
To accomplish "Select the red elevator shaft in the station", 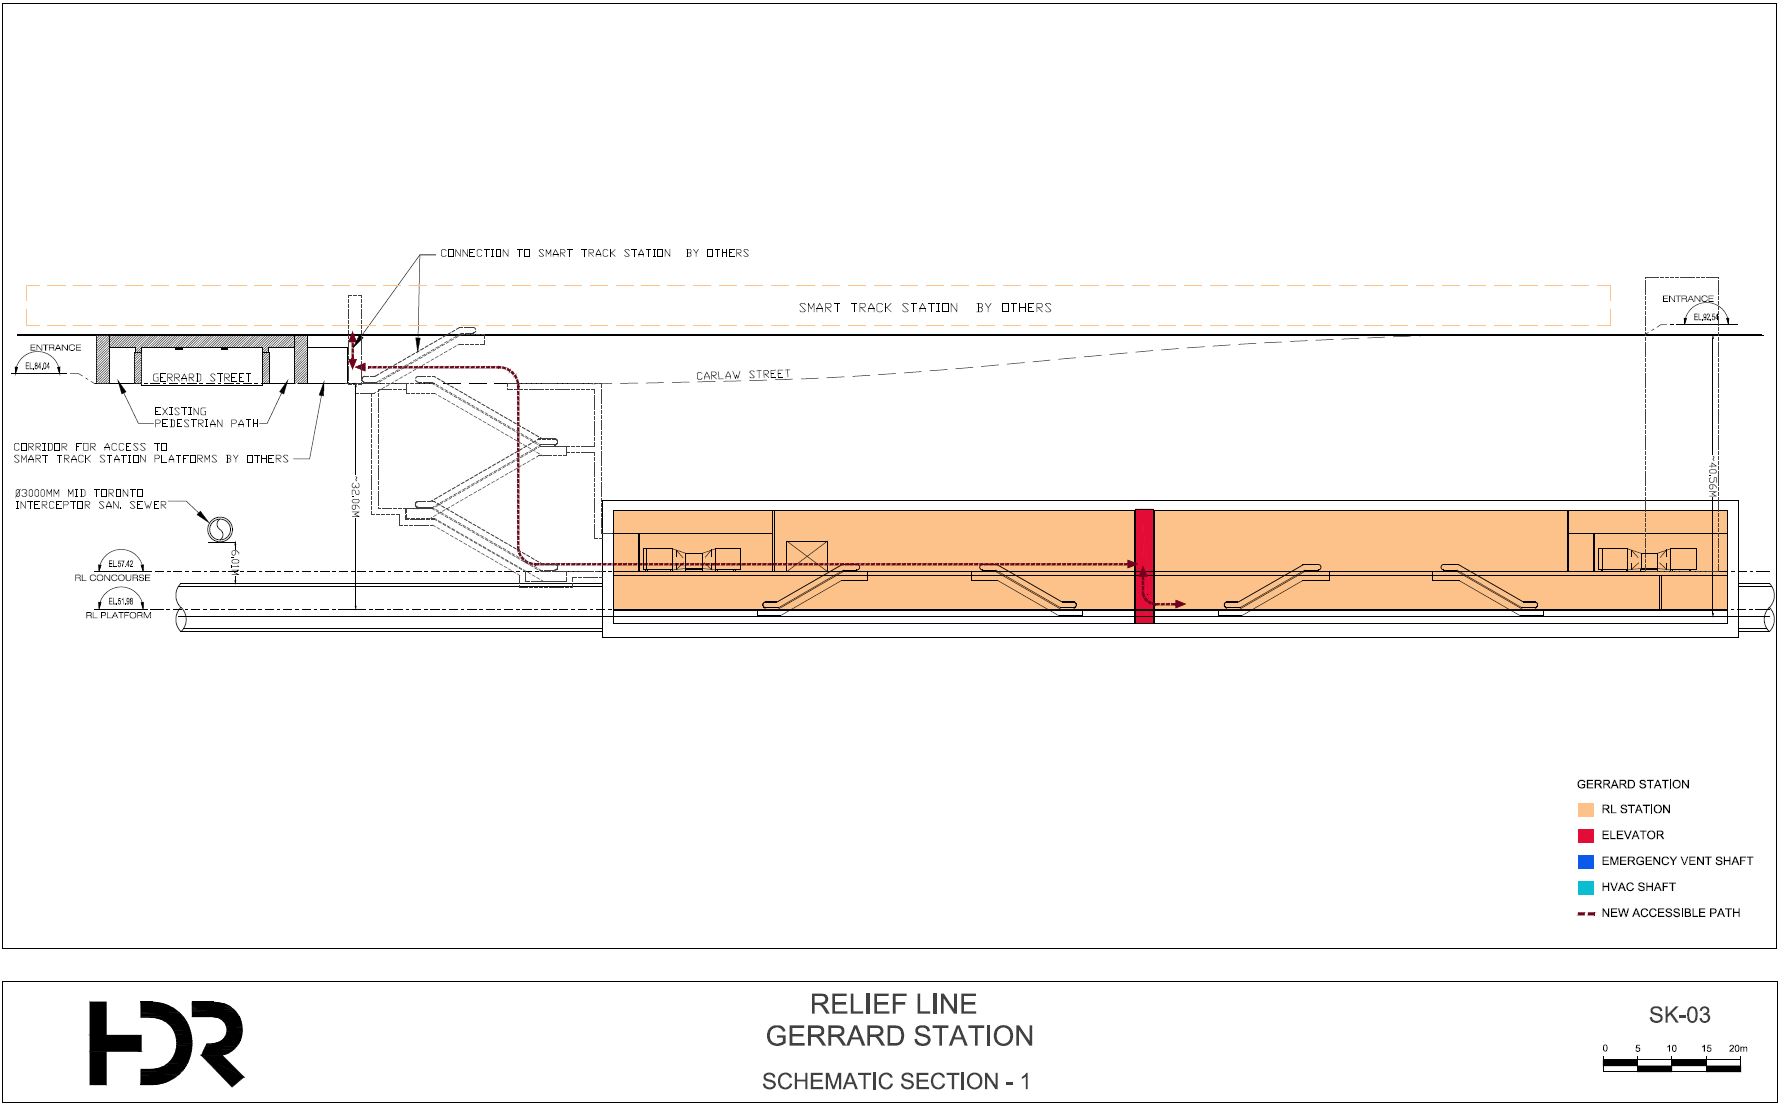I will pos(1144,566).
